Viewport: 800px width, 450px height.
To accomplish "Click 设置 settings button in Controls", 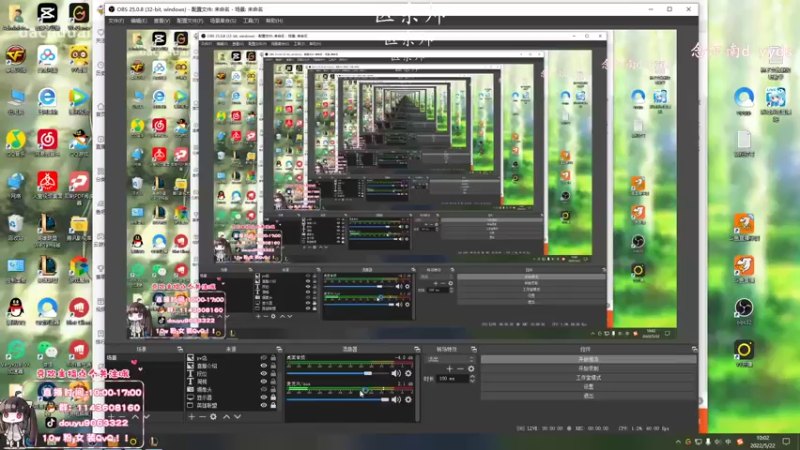I will coord(588,387).
